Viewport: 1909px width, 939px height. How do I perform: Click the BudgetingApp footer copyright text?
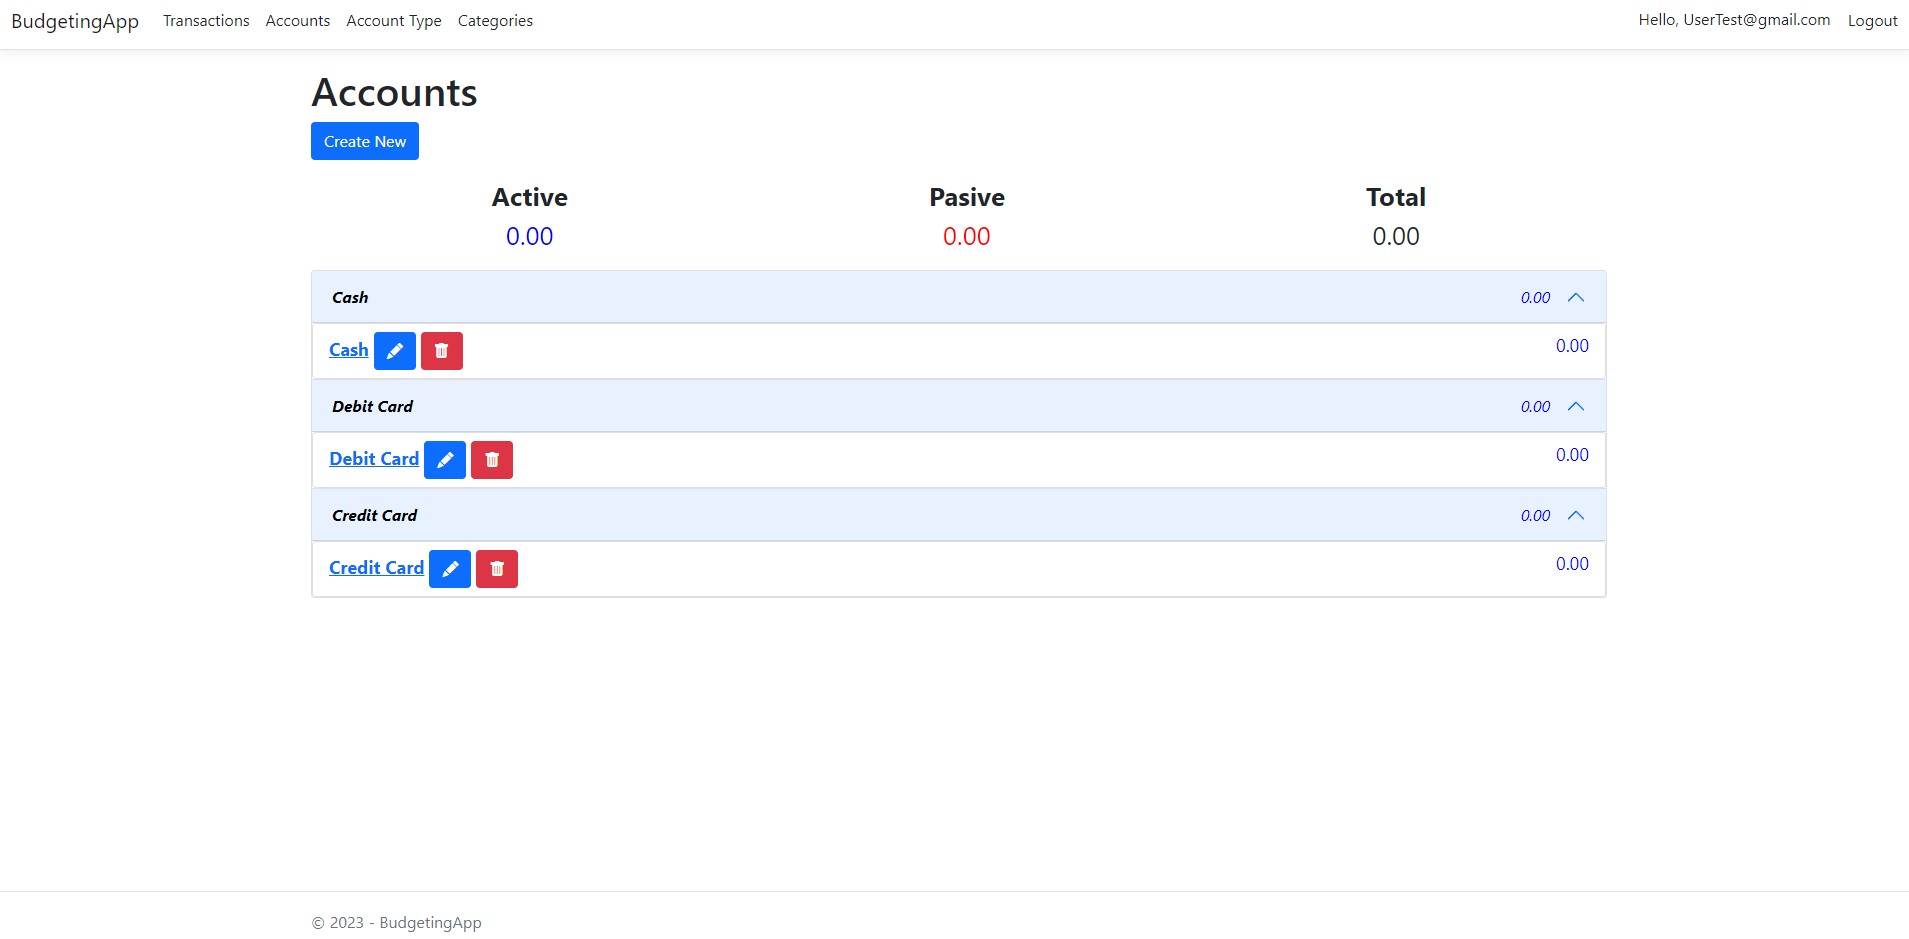point(396,922)
